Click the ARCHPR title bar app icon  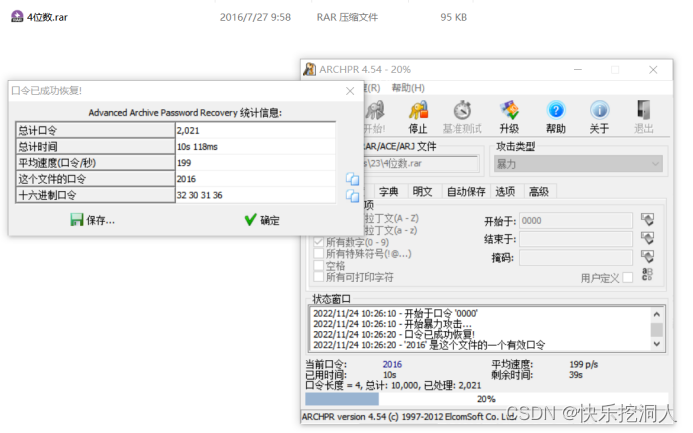(x=309, y=69)
